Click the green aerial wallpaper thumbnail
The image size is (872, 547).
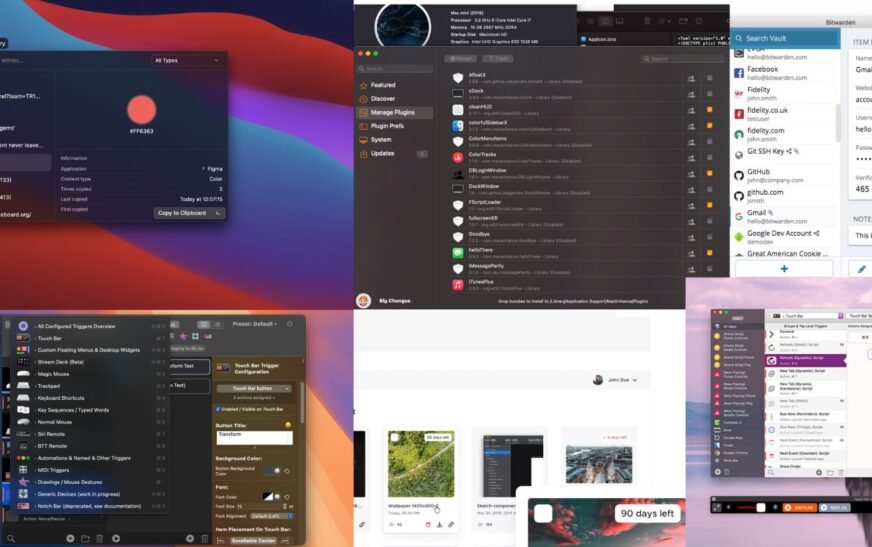[421, 464]
